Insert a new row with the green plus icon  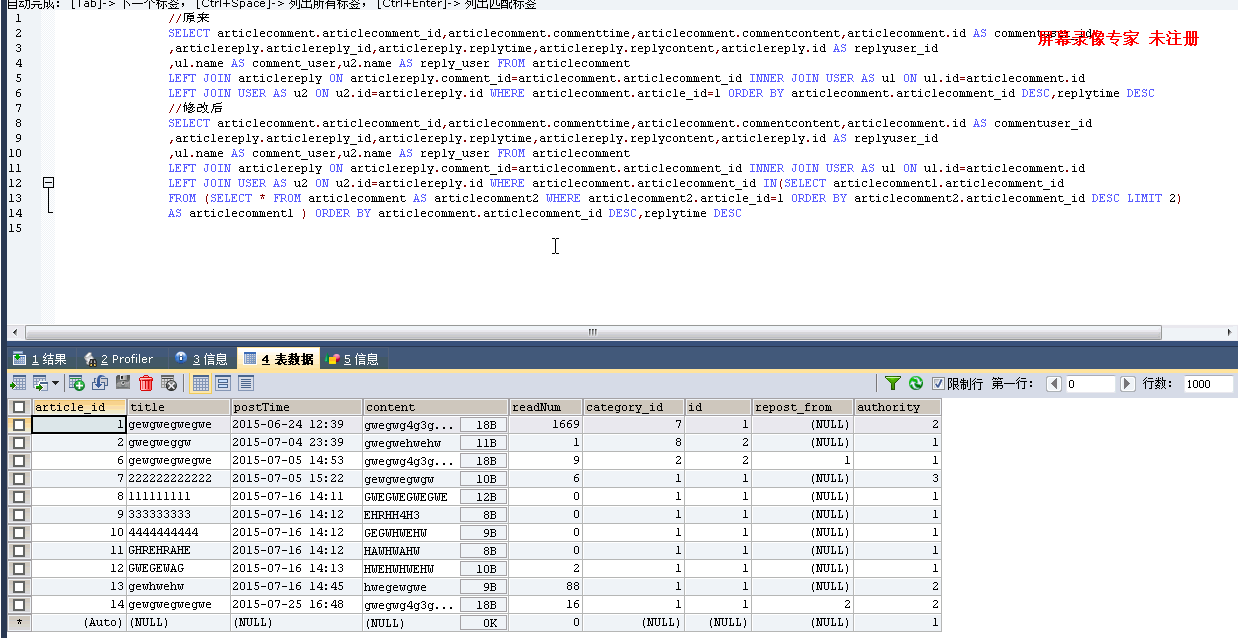point(76,383)
